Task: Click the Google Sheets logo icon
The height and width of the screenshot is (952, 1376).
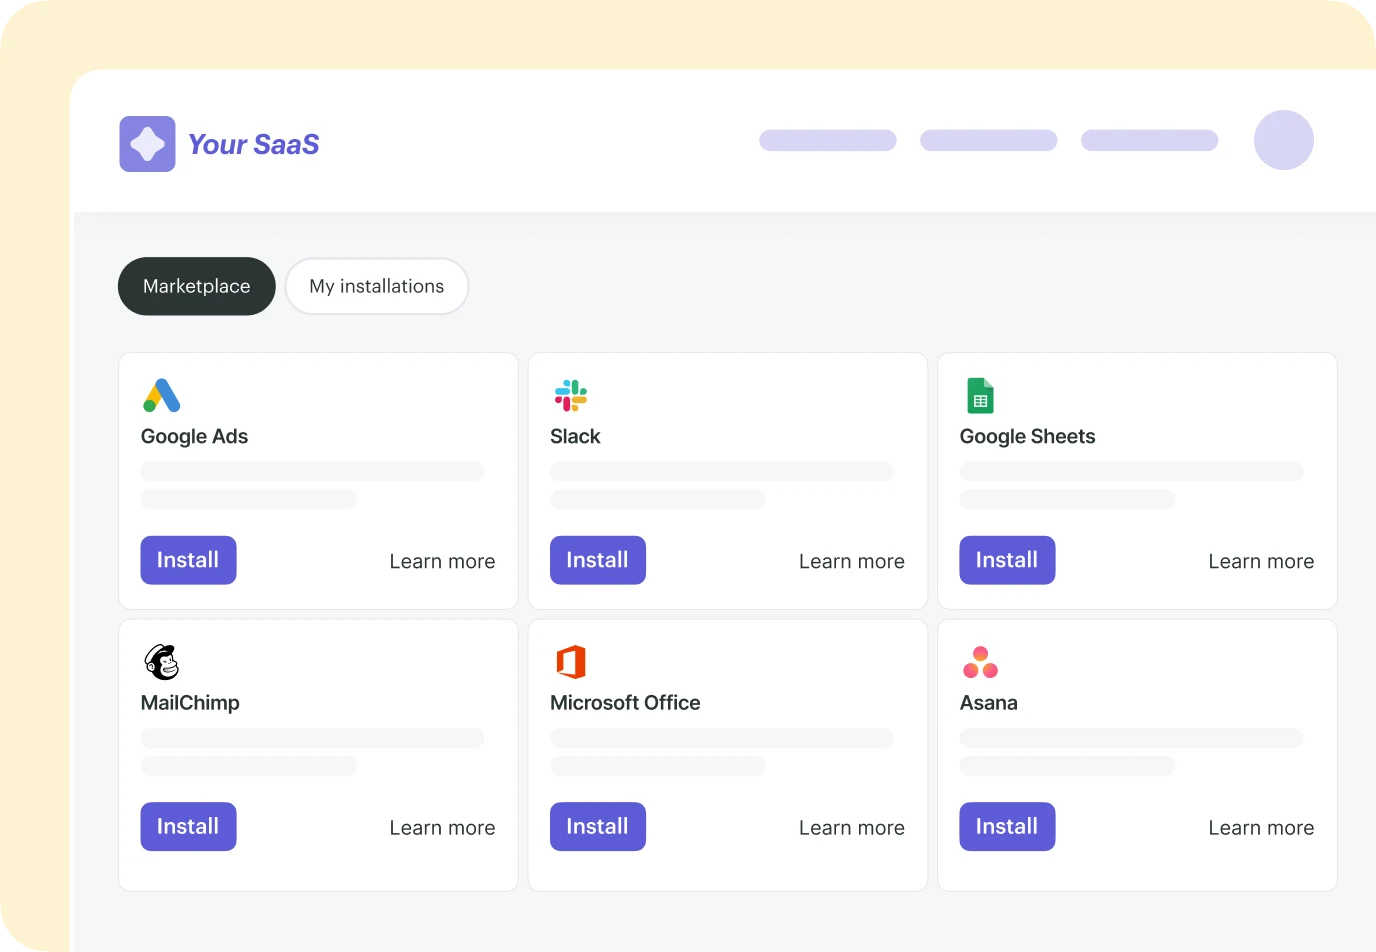Action: (x=980, y=396)
